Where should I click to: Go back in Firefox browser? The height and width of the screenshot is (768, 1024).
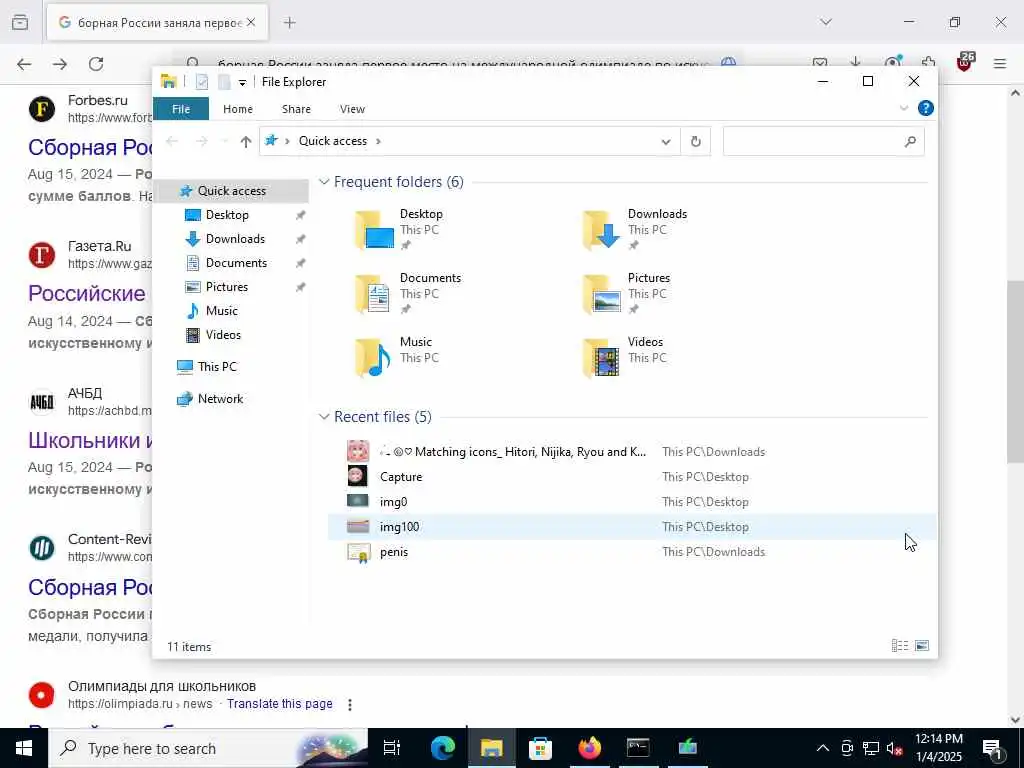click(x=24, y=64)
